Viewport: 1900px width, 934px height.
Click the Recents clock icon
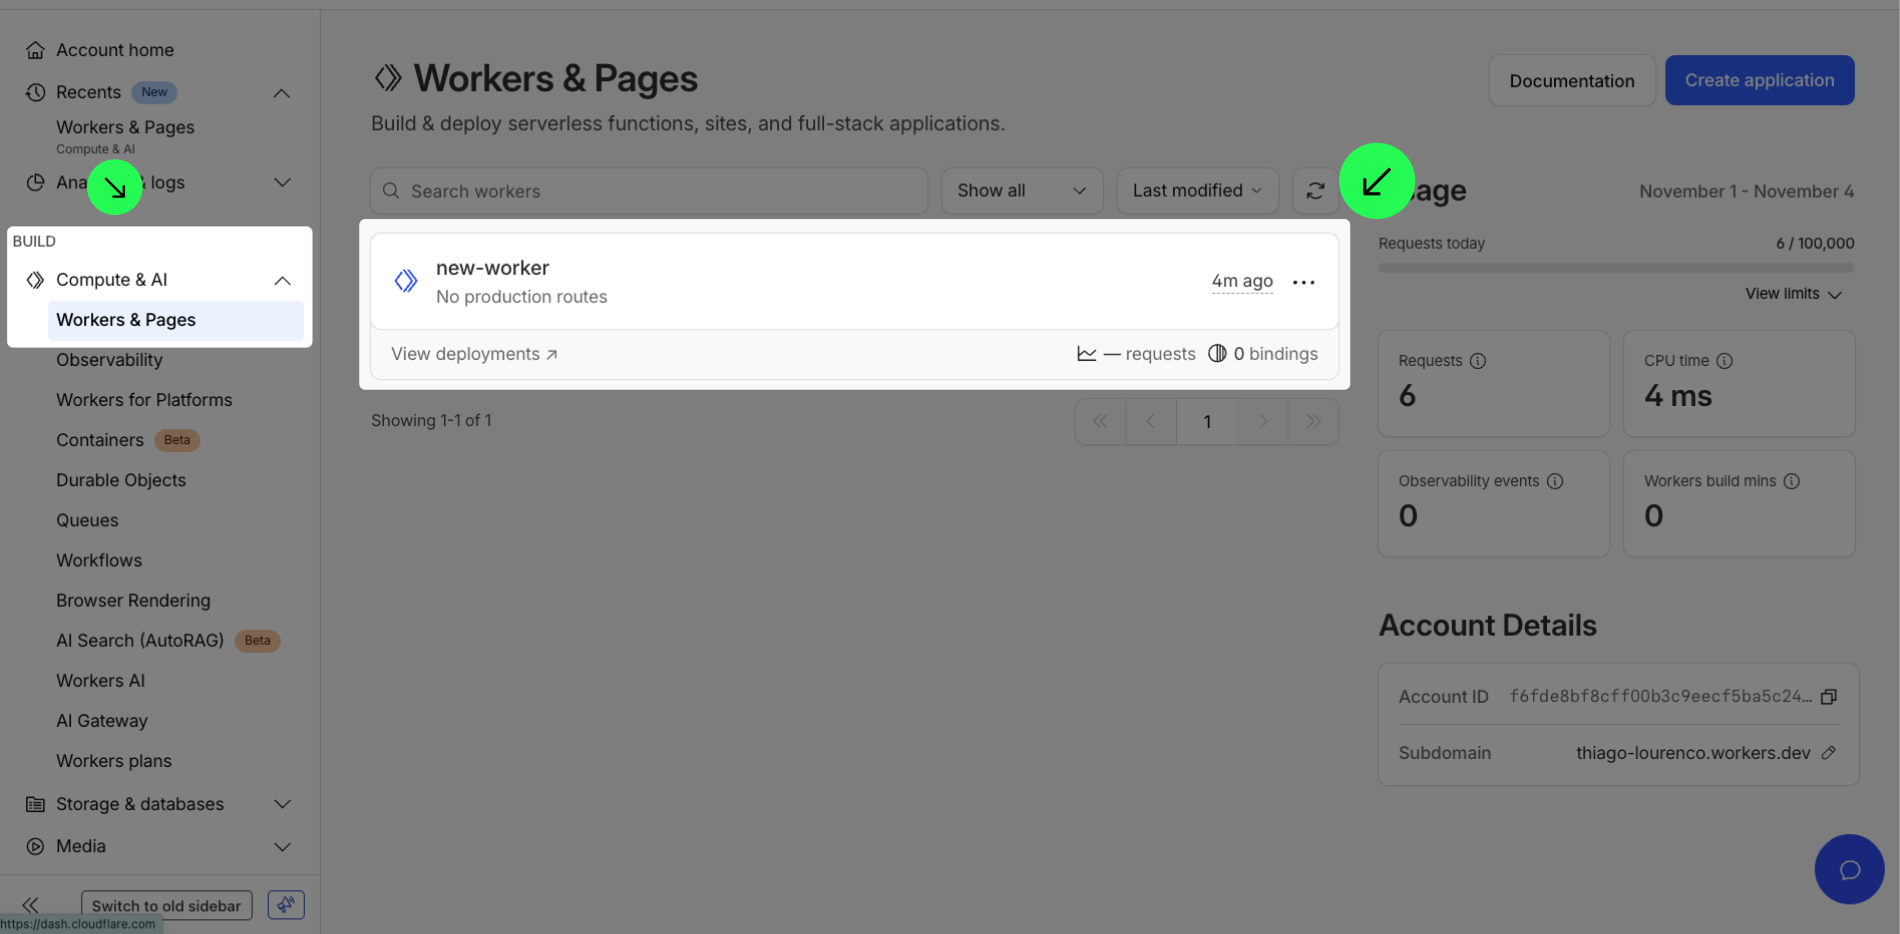35,92
